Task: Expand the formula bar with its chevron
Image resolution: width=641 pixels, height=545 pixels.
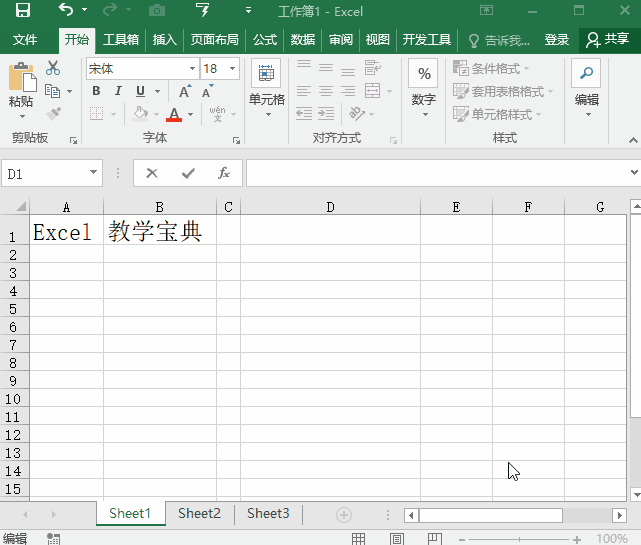Action: [634, 172]
